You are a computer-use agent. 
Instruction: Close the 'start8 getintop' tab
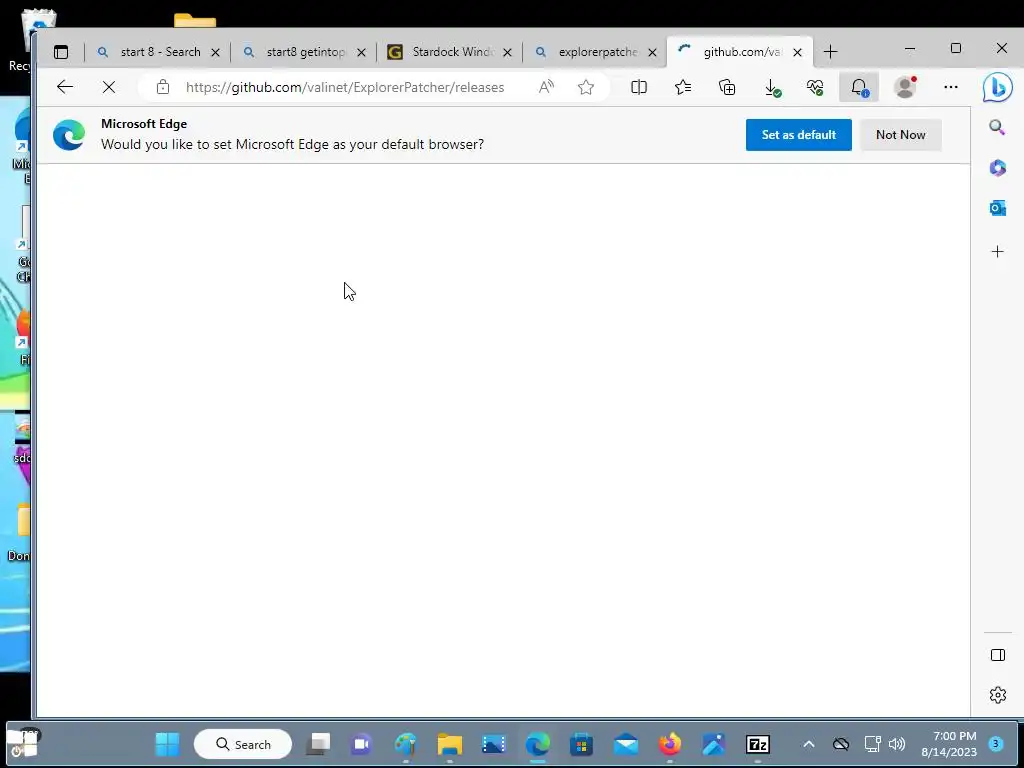361,53
